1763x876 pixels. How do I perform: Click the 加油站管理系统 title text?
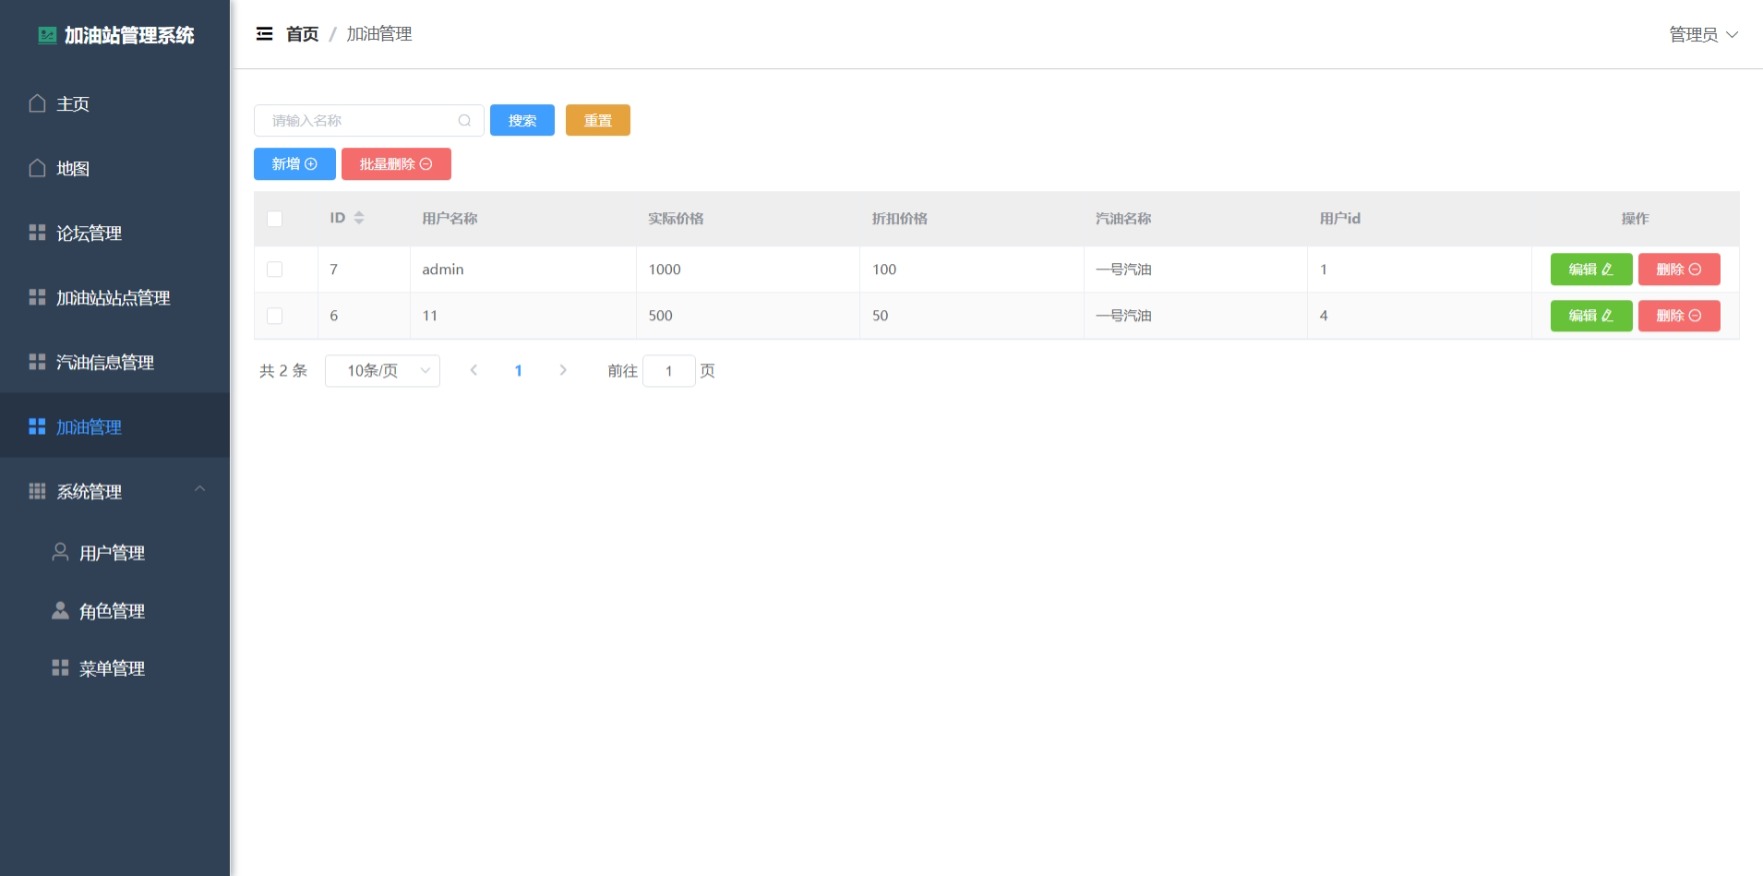point(130,35)
